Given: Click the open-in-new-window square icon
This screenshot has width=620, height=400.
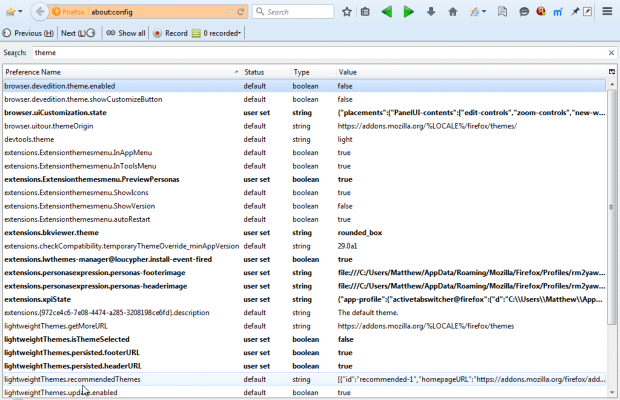Looking at the screenshot, I should (x=588, y=12).
